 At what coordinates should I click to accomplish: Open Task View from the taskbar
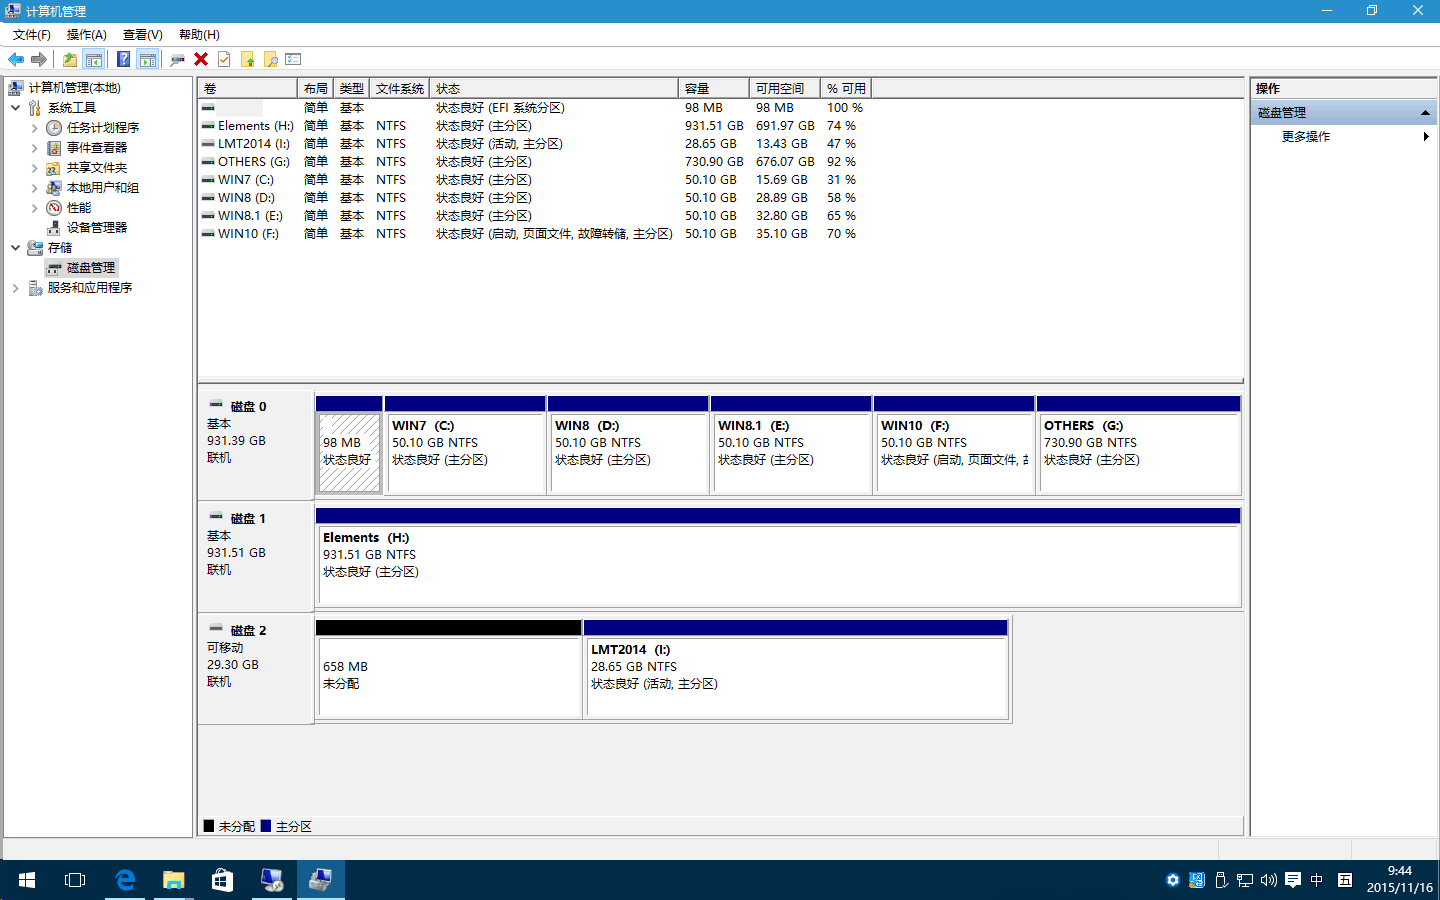(x=75, y=880)
